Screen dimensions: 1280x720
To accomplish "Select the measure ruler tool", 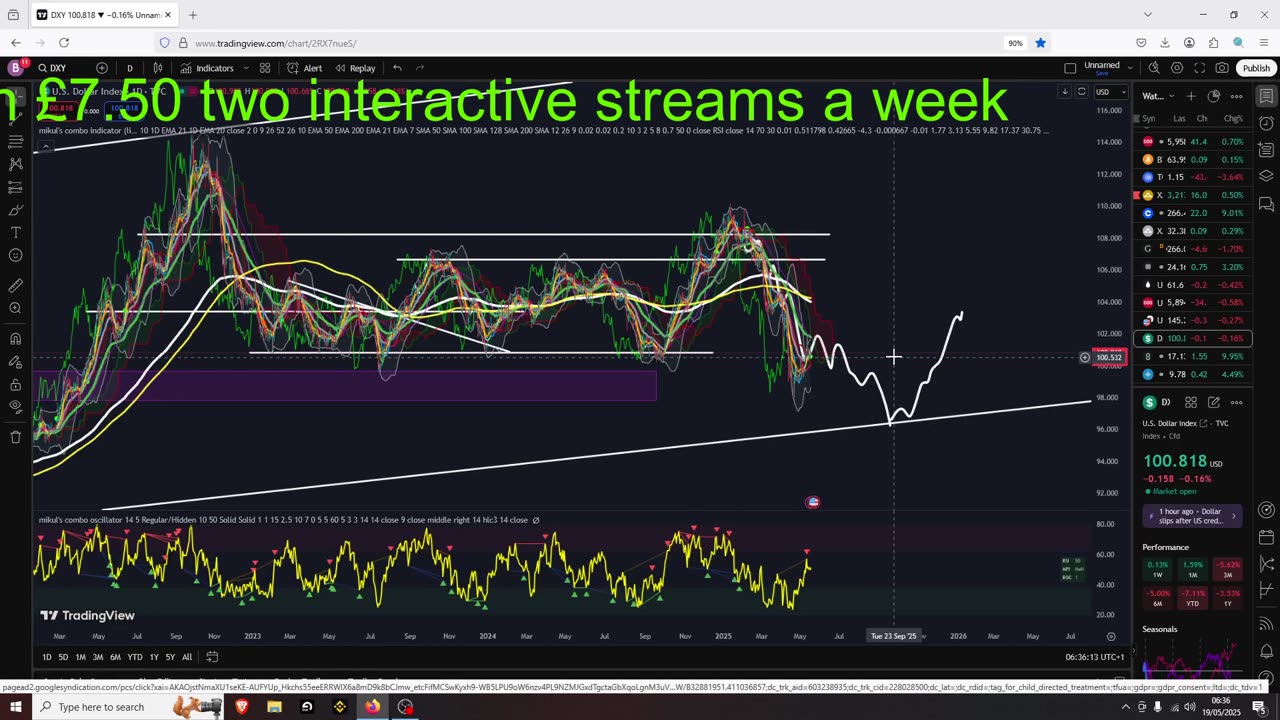I will (x=15, y=286).
